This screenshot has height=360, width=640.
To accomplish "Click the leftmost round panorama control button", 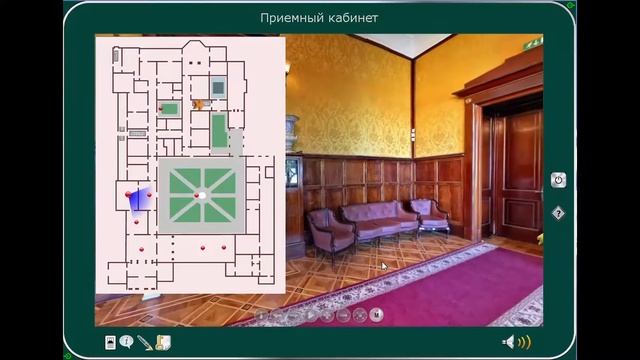I will [x=262, y=315].
